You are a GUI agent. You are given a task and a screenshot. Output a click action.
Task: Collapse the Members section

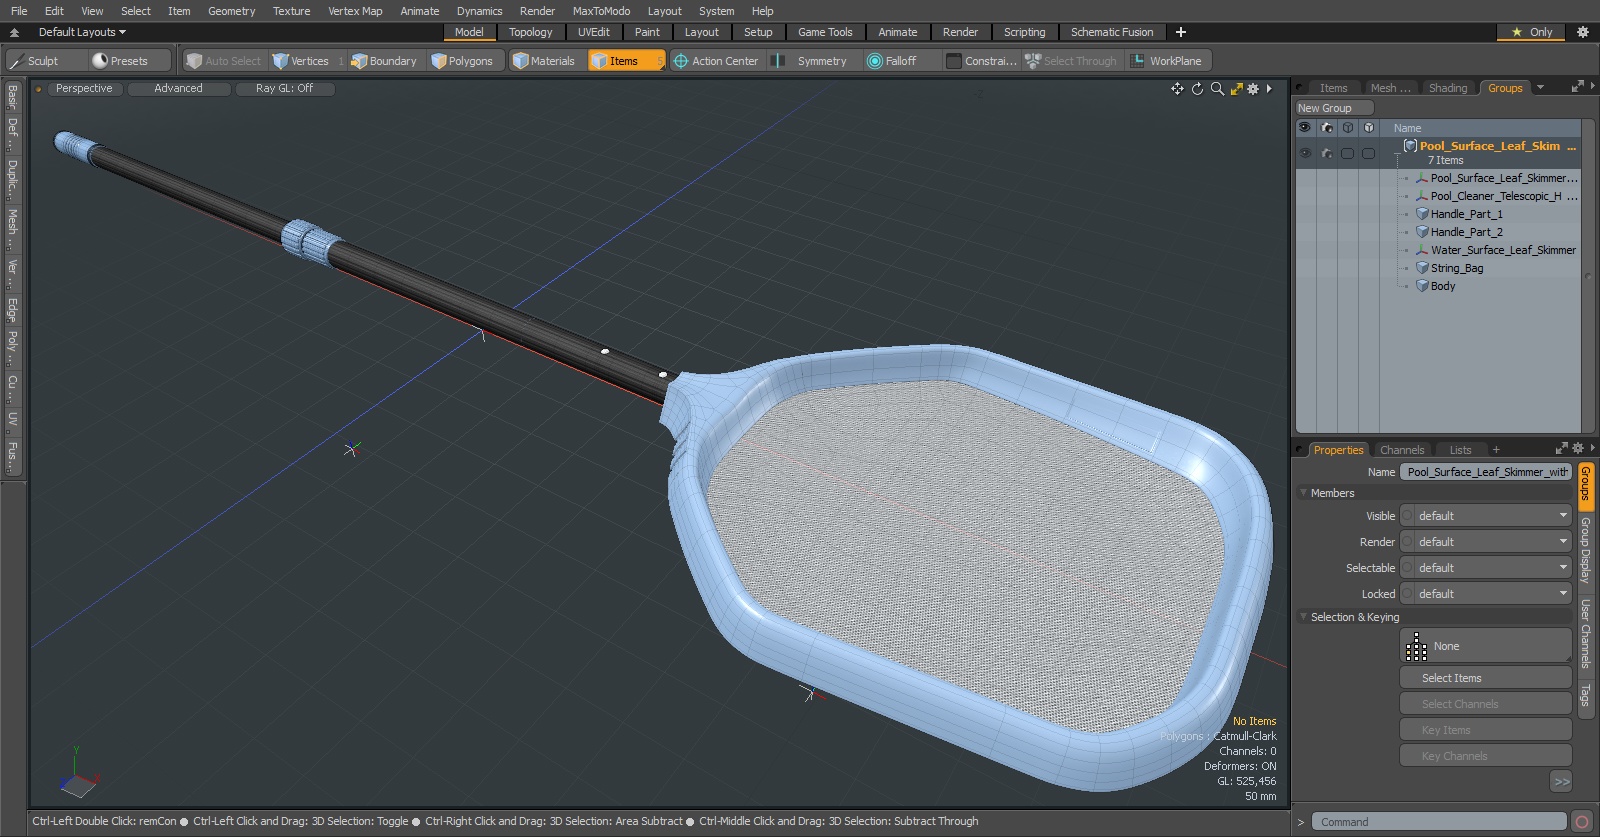tap(1303, 493)
